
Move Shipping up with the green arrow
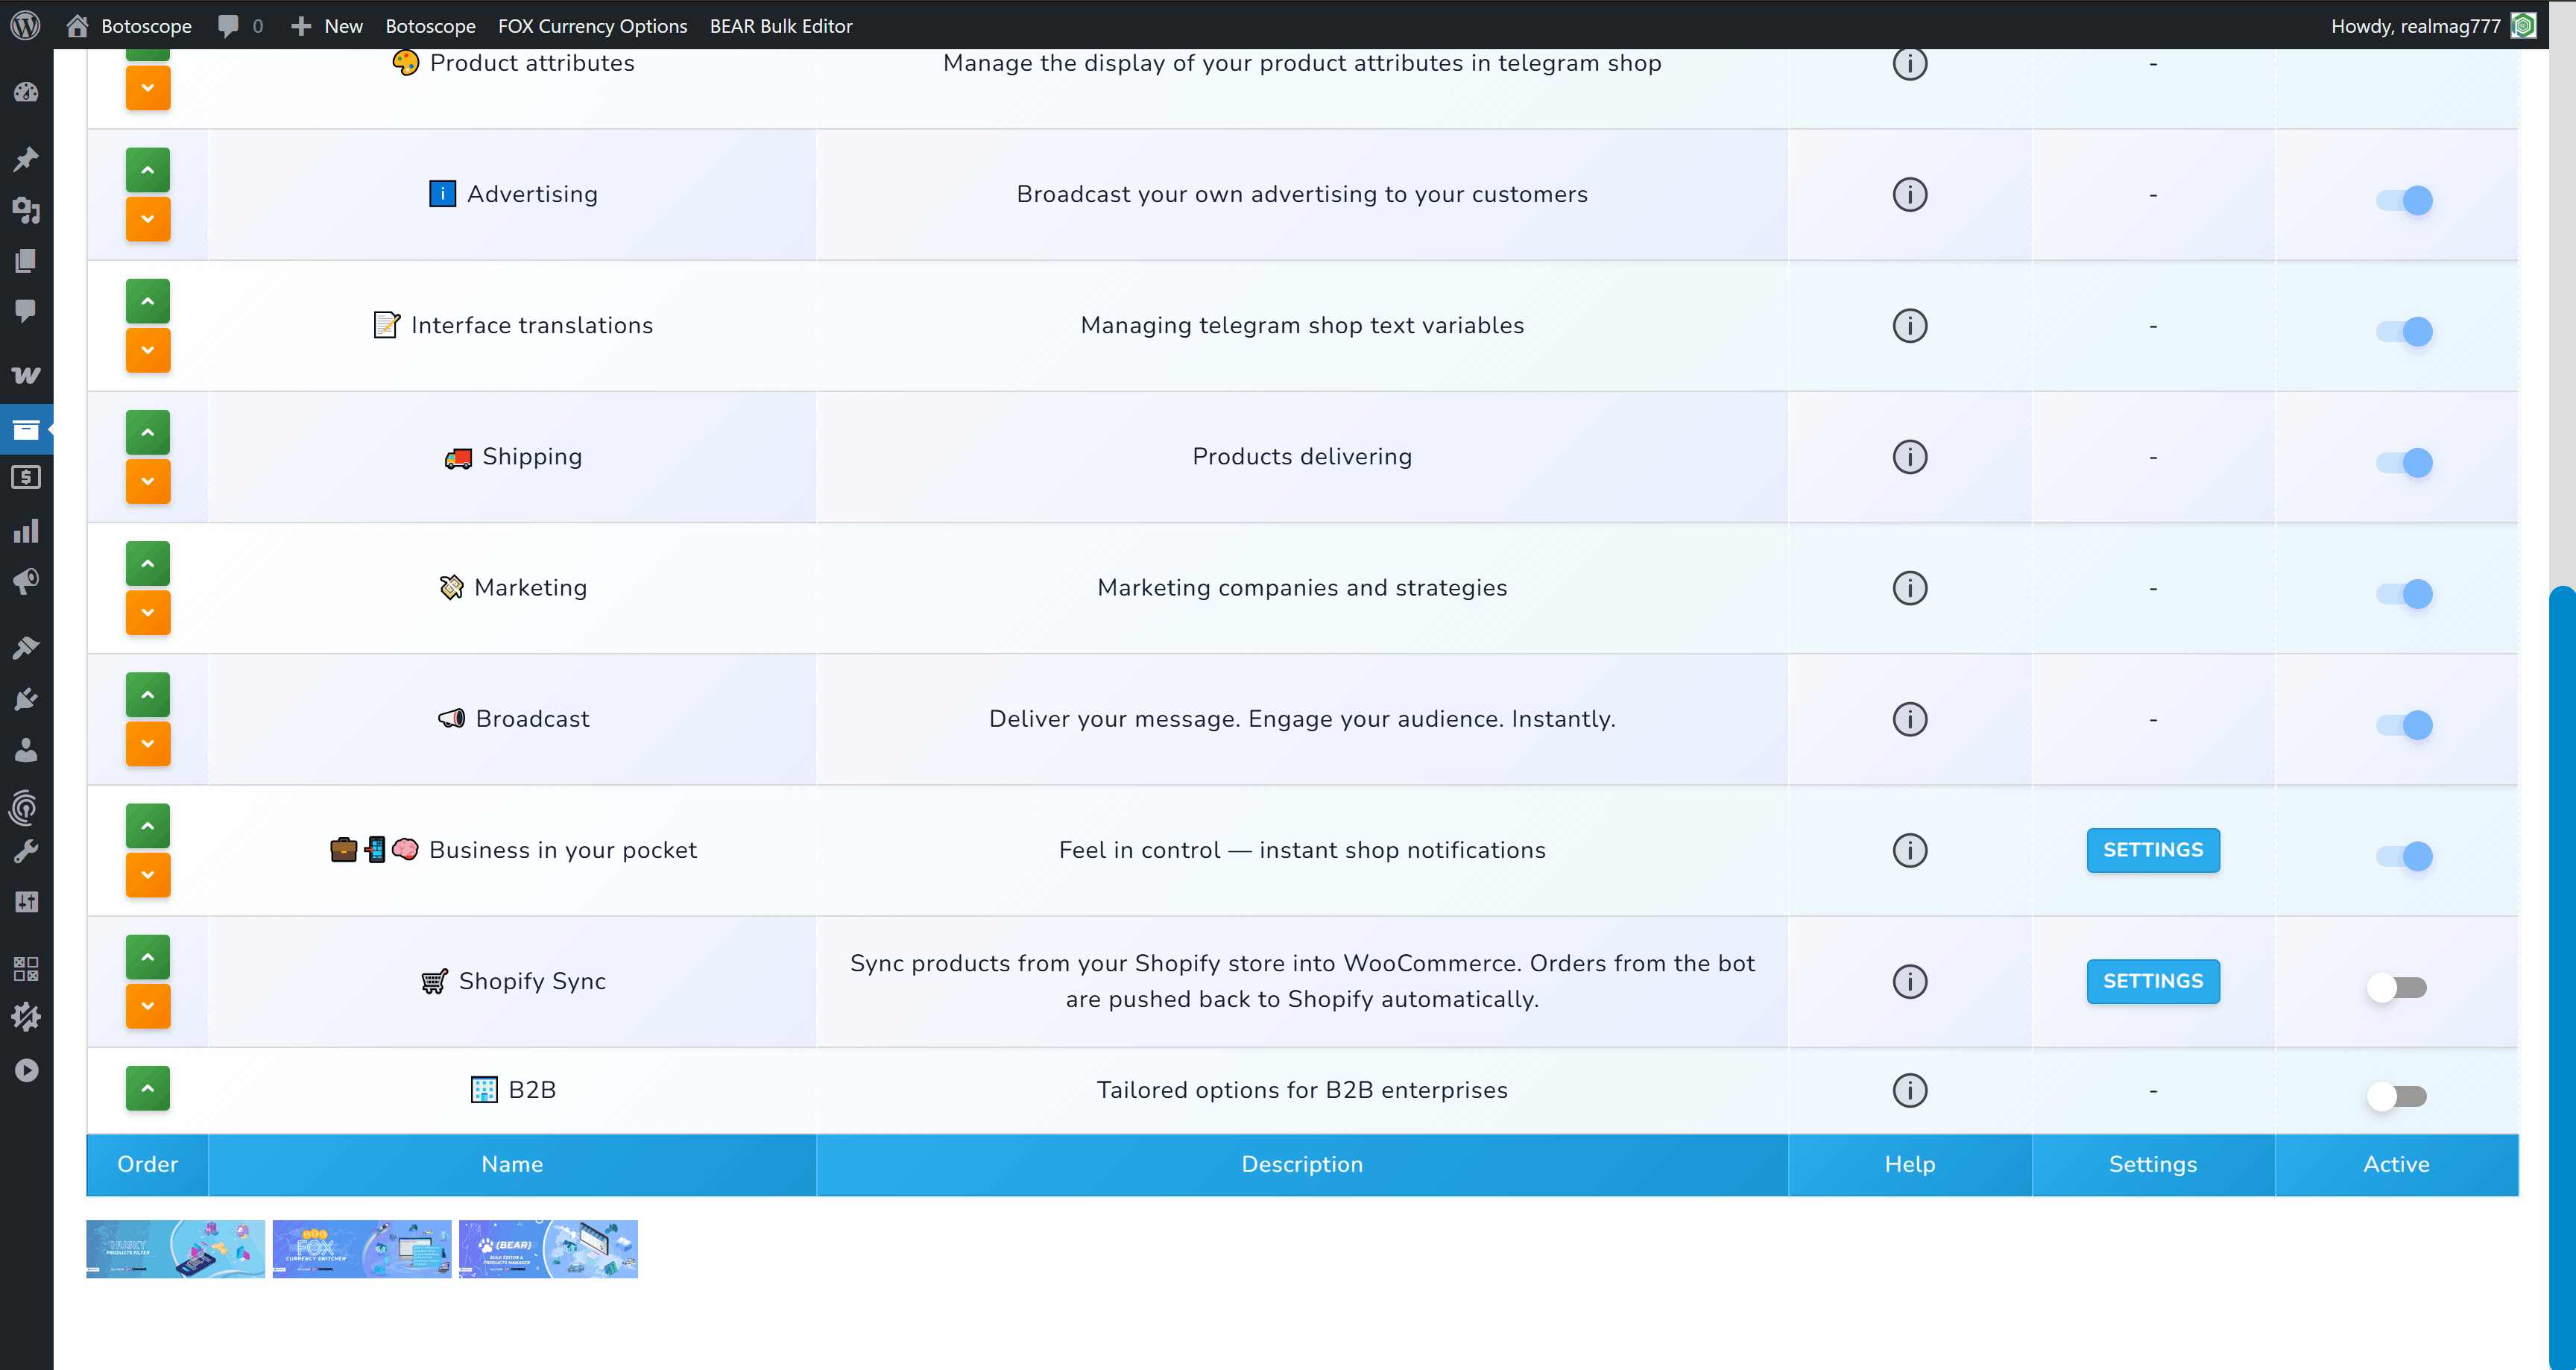147,432
